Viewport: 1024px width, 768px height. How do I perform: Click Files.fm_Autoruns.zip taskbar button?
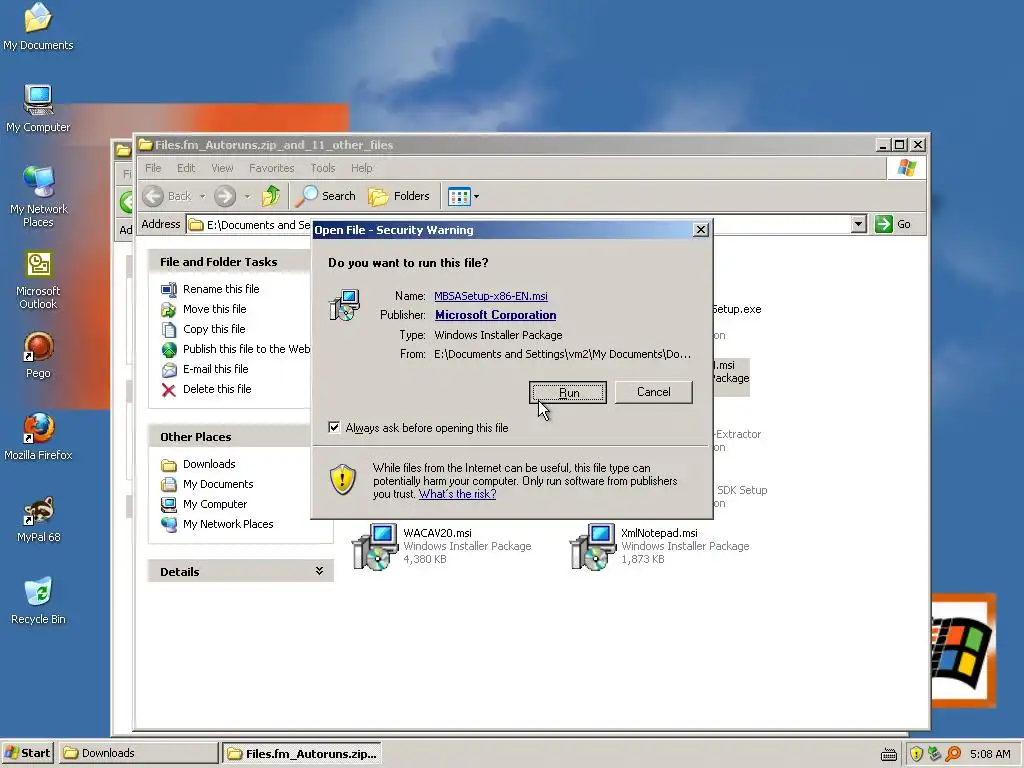pos(302,753)
